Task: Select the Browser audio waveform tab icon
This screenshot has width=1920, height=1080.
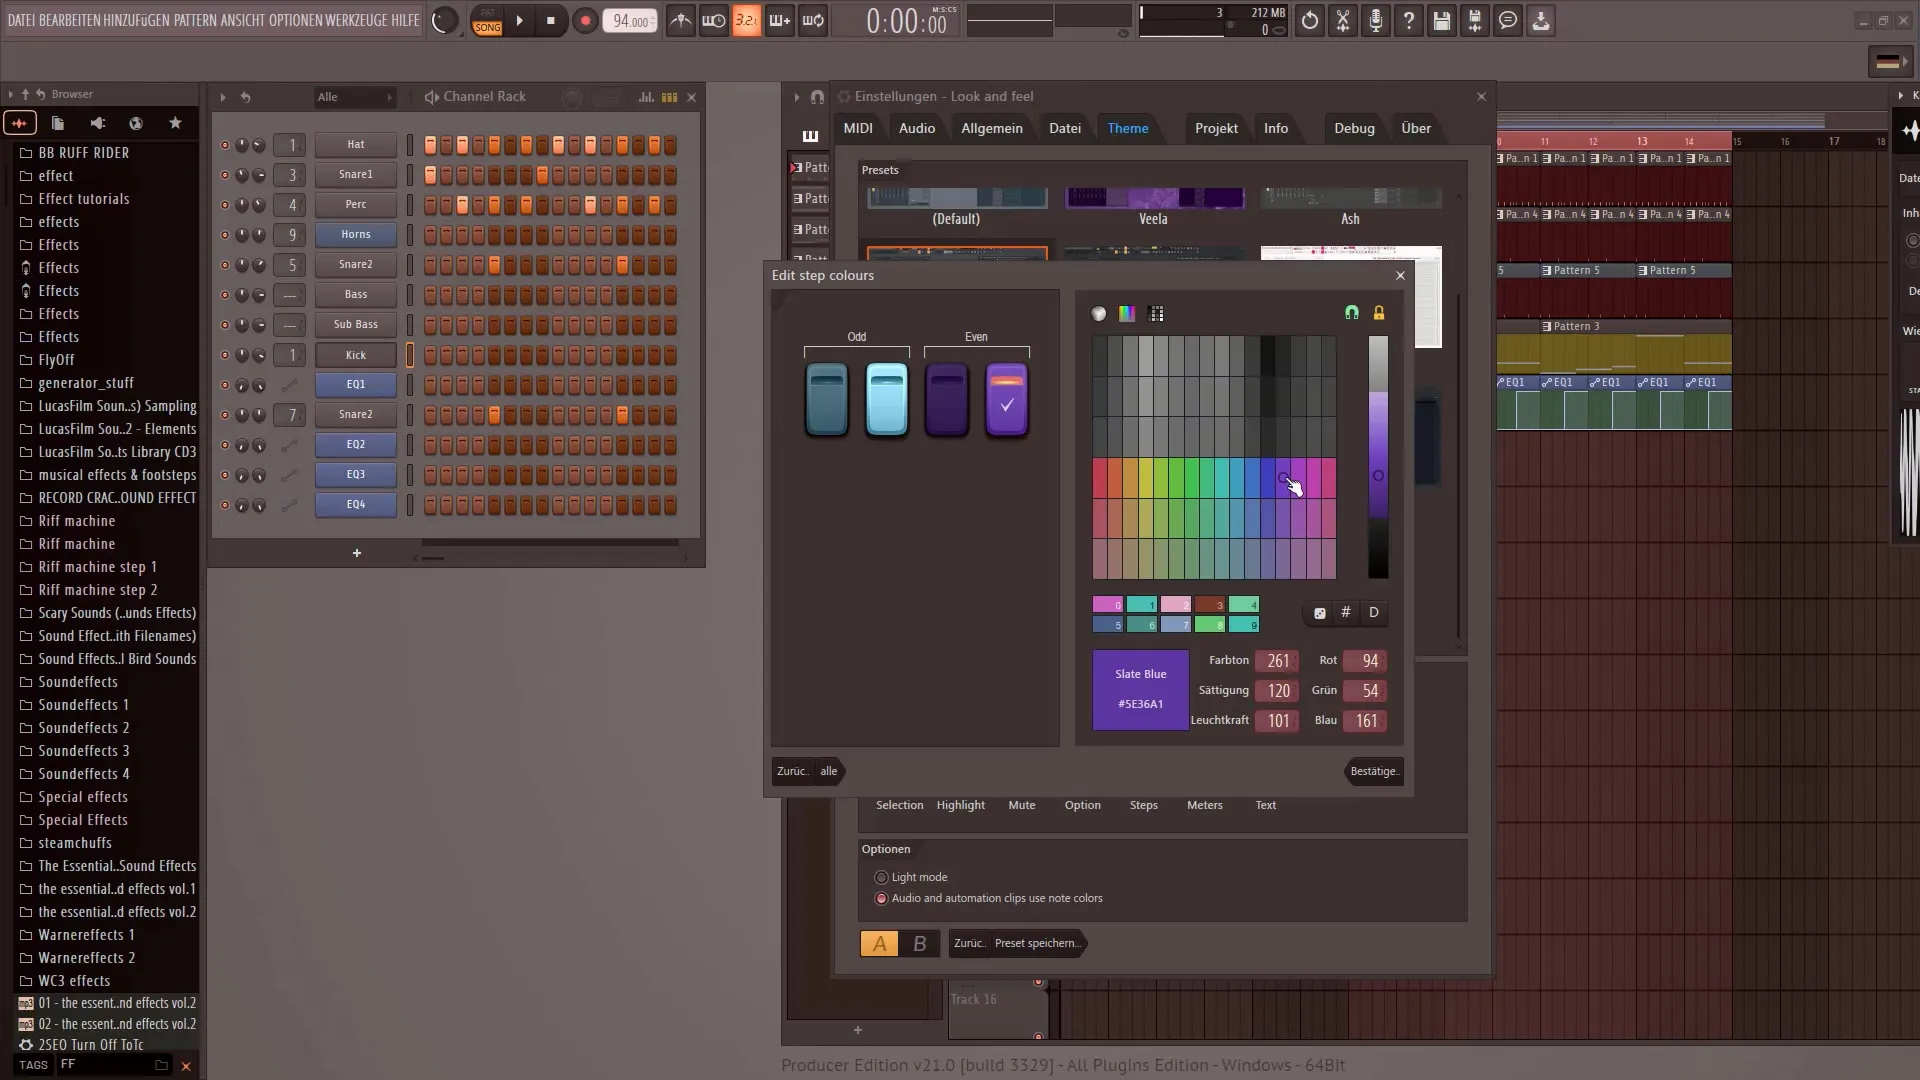Action: pos(19,123)
